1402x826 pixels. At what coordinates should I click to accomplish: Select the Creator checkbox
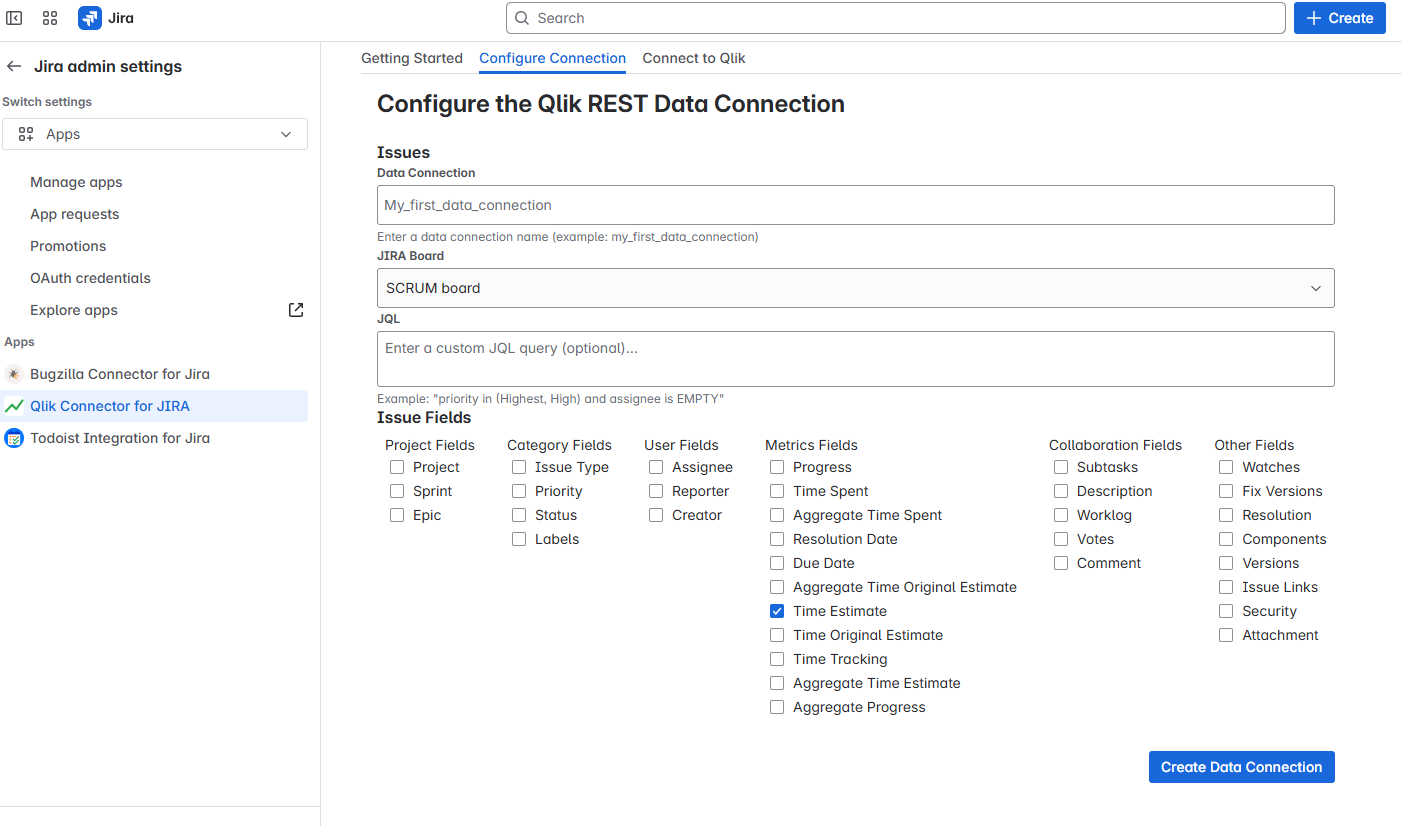[656, 515]
